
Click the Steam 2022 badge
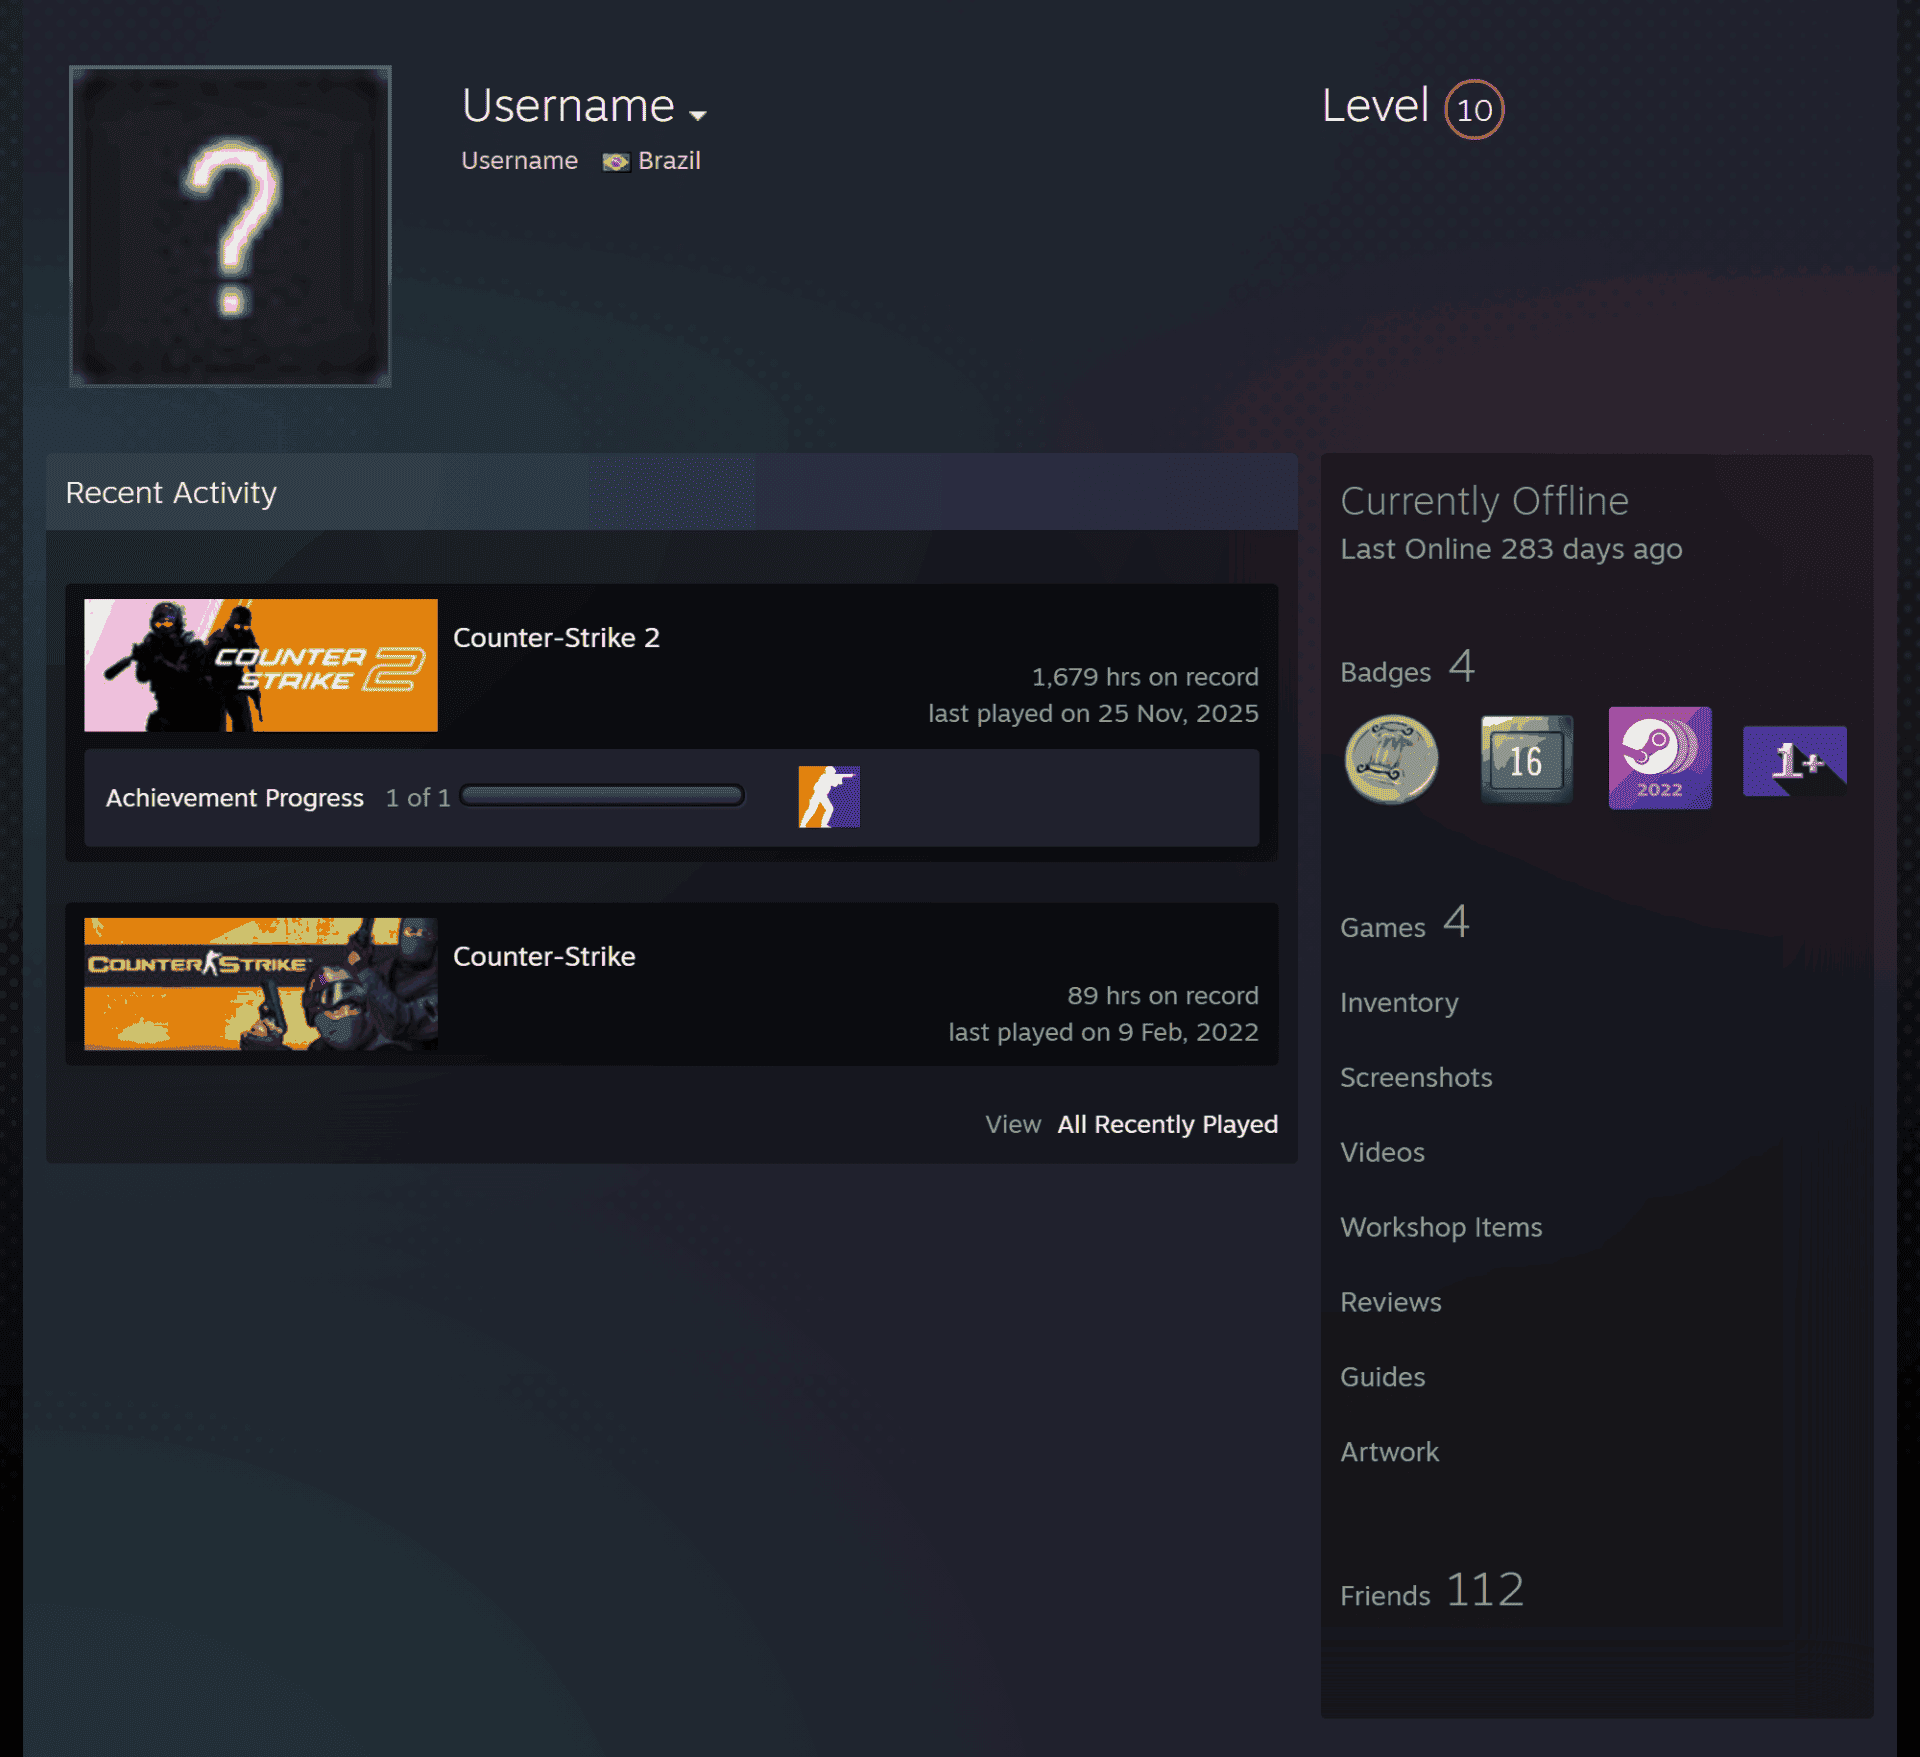(x=1660, y=758)
